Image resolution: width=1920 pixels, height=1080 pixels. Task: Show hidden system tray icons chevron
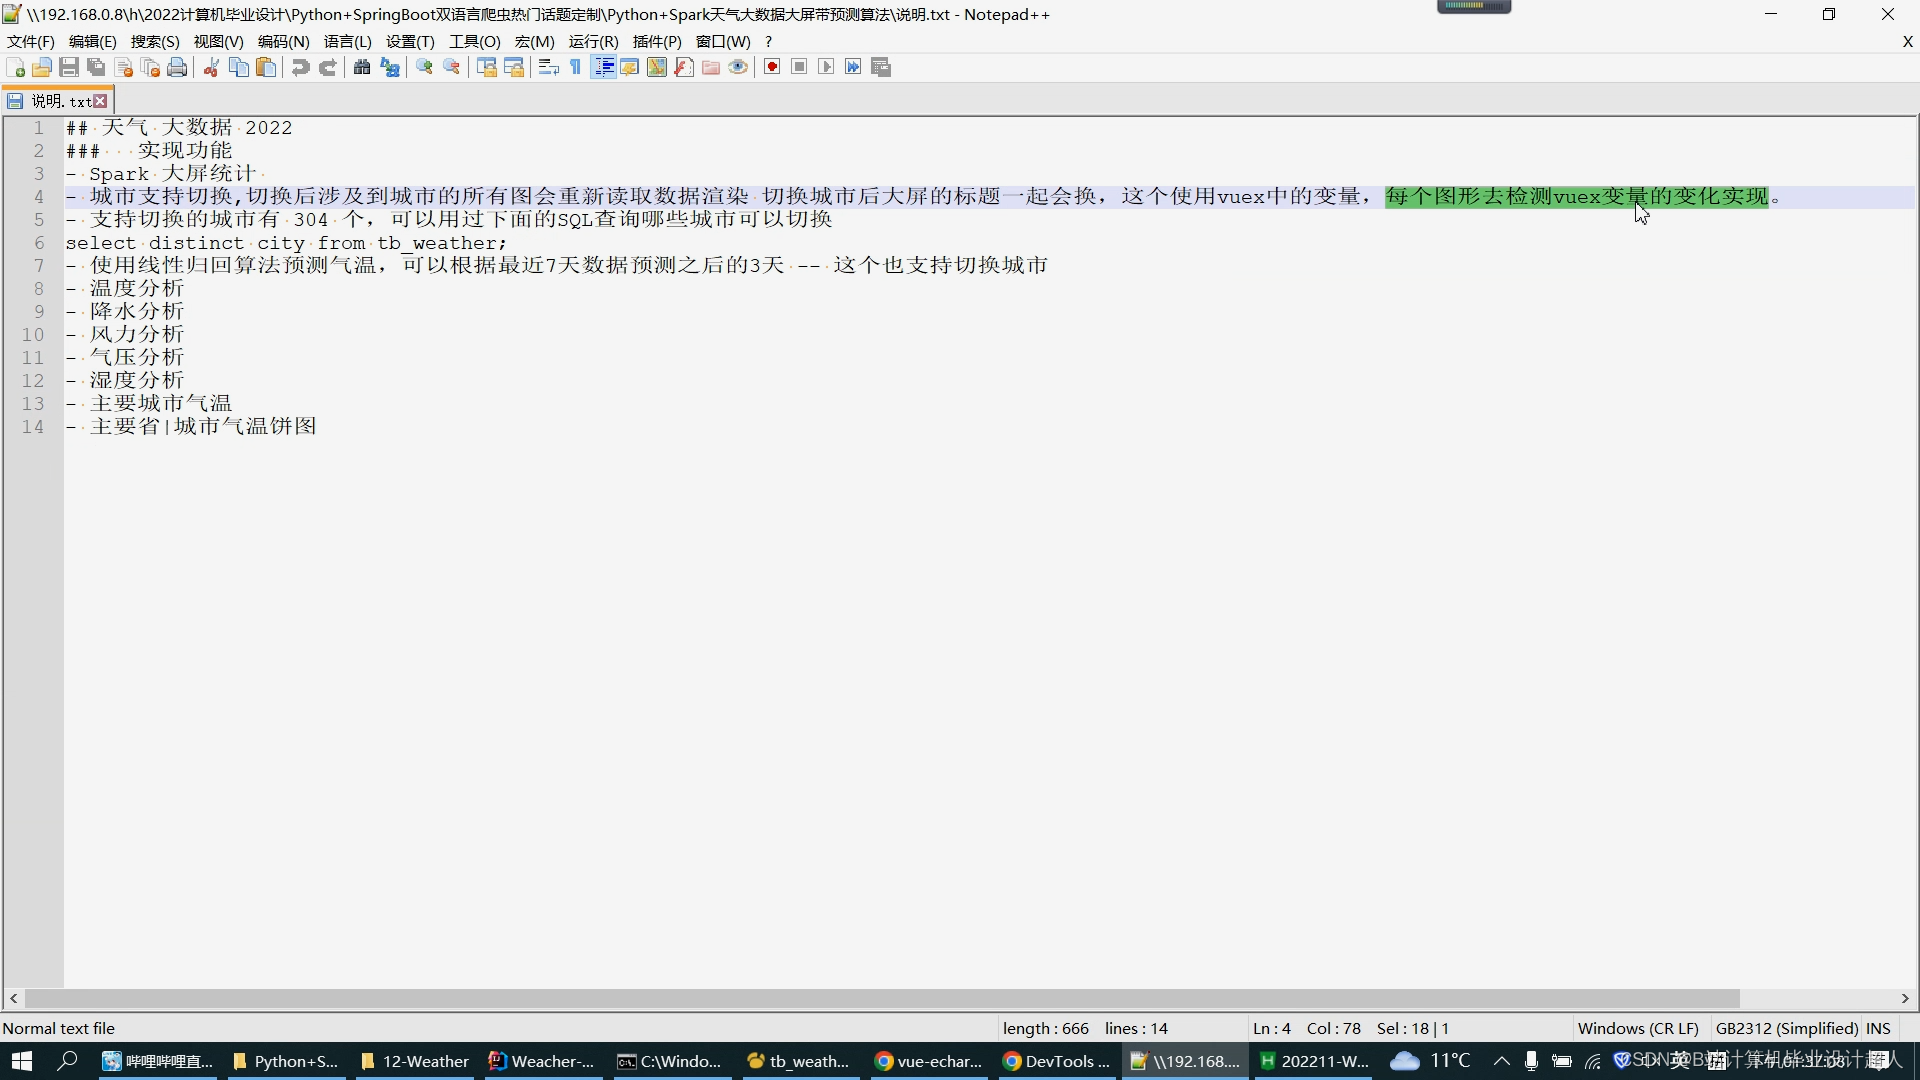[1501, 1061]
